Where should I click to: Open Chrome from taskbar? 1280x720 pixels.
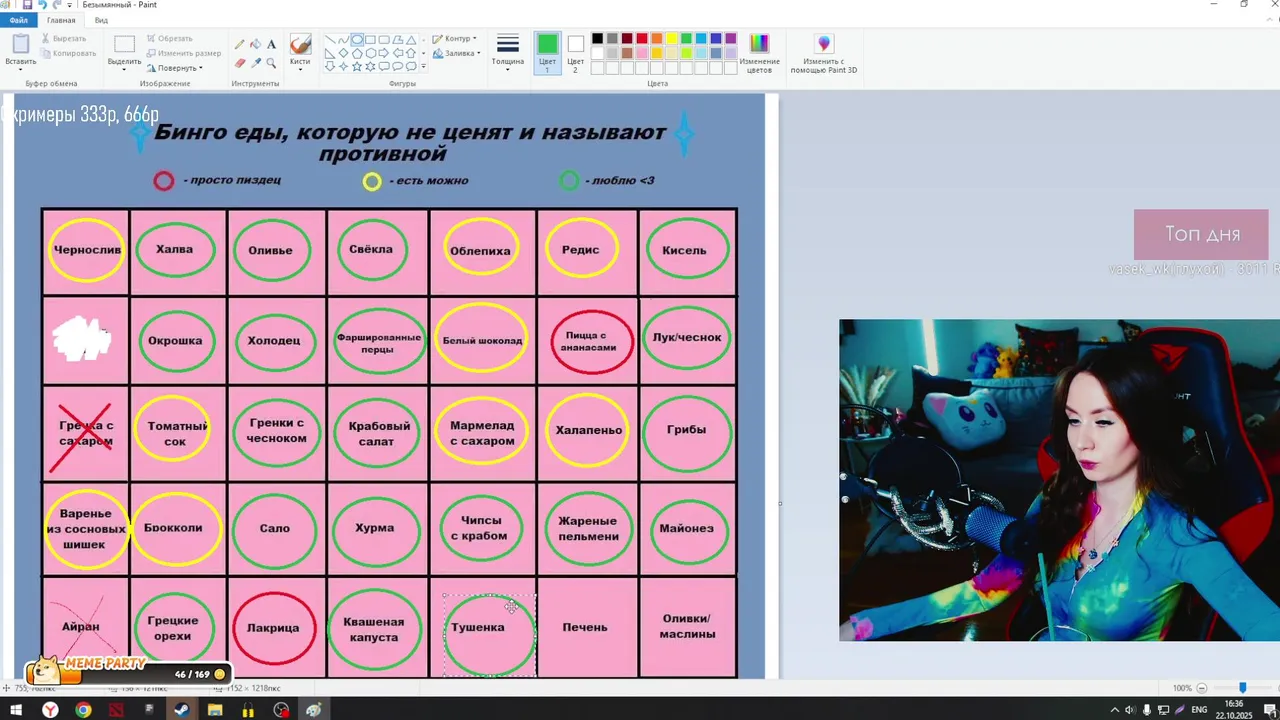(x=83, y=710)
